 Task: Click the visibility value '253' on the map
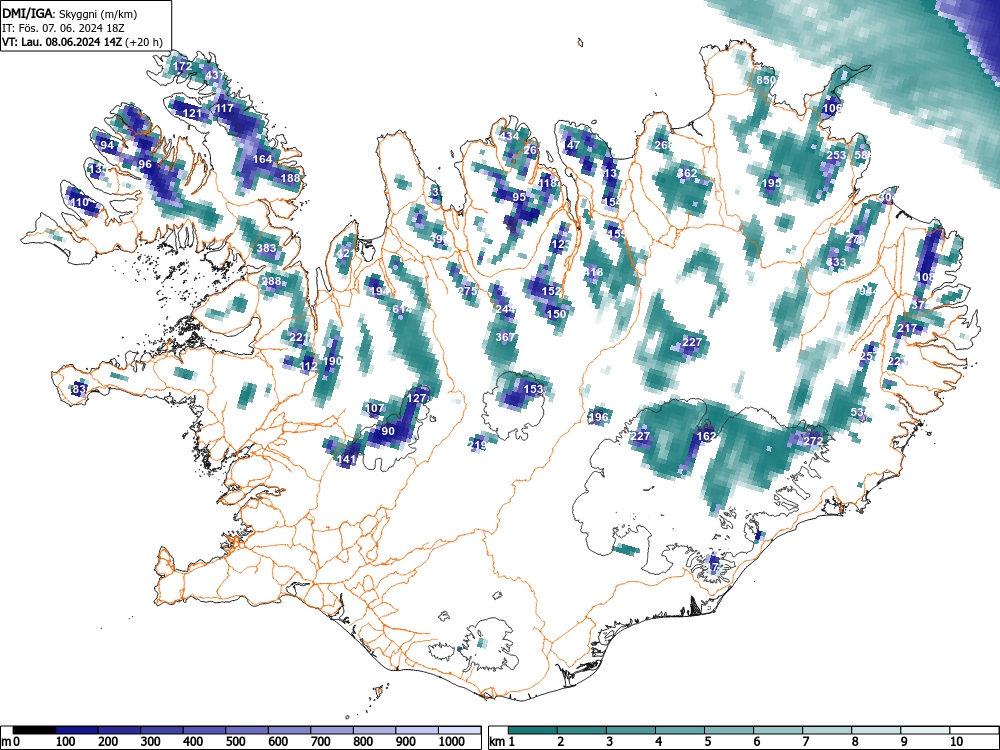pyautogui.click(x=836, y=156)
